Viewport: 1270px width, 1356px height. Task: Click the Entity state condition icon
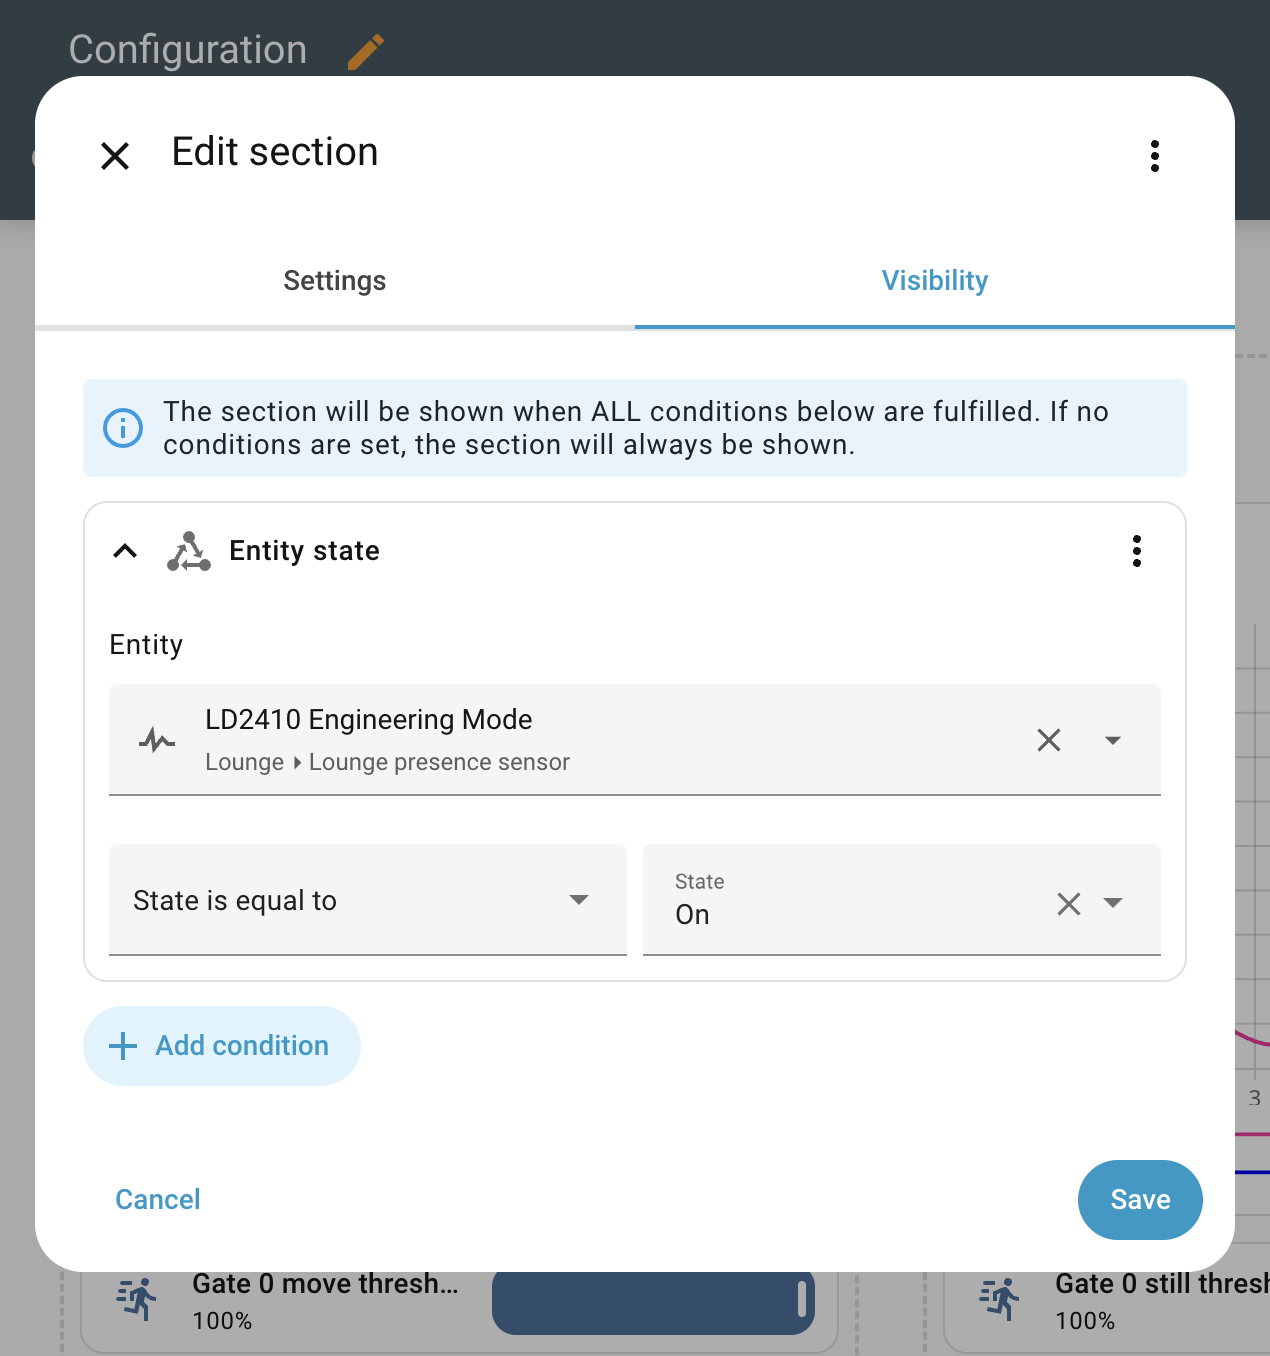(x=189, y=551)
